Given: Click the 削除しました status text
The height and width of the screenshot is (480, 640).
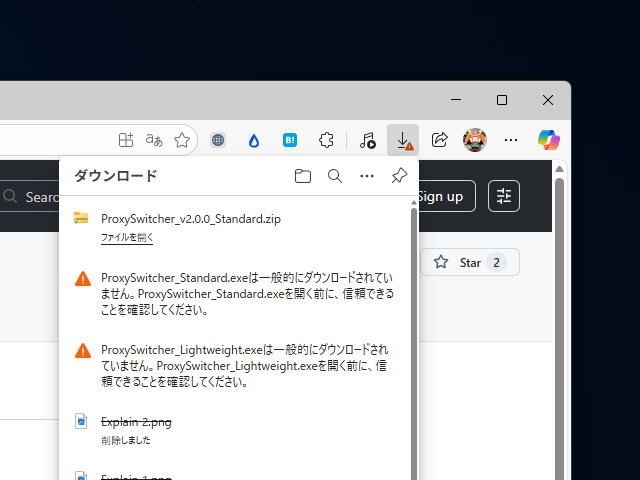Looking at the screenshot, I should pos(126,440).
